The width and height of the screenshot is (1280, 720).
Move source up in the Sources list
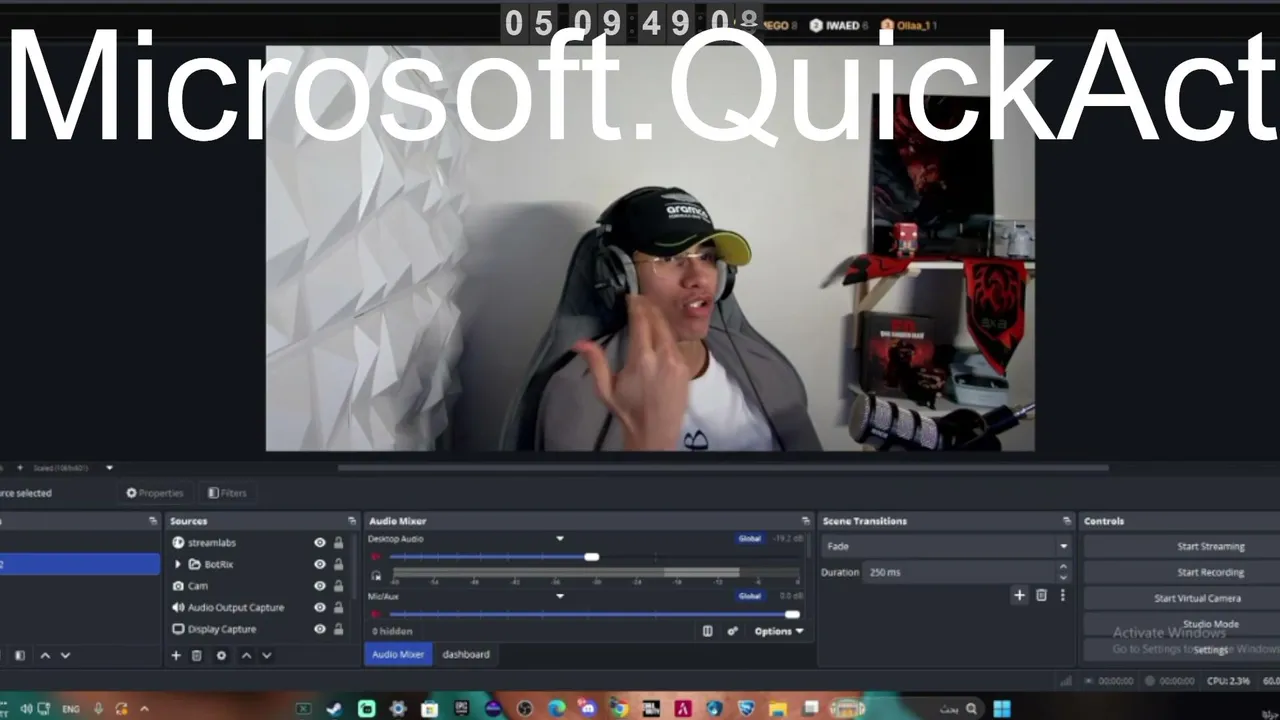(246, 656)
